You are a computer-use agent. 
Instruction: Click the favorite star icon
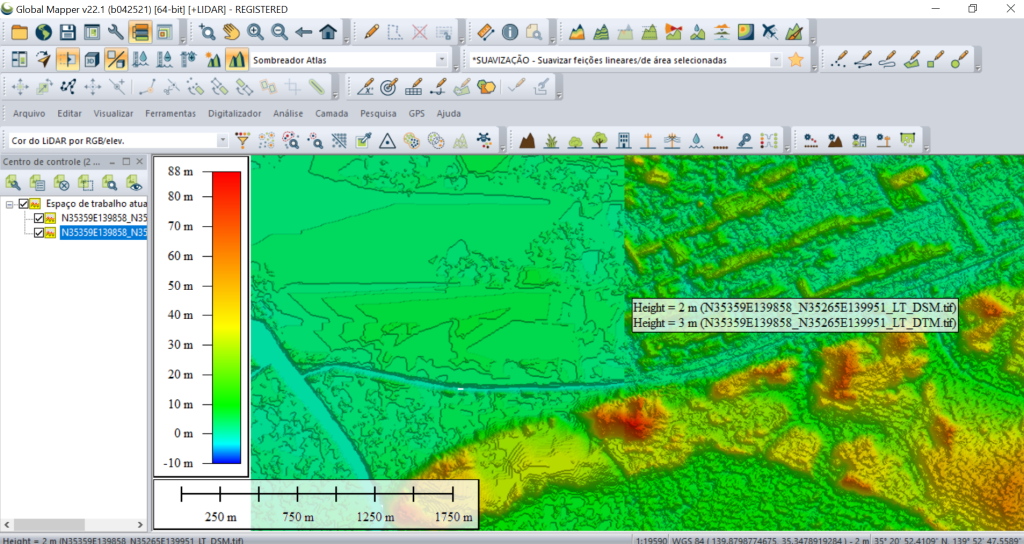pyautogui.click(x=796, y=60)
